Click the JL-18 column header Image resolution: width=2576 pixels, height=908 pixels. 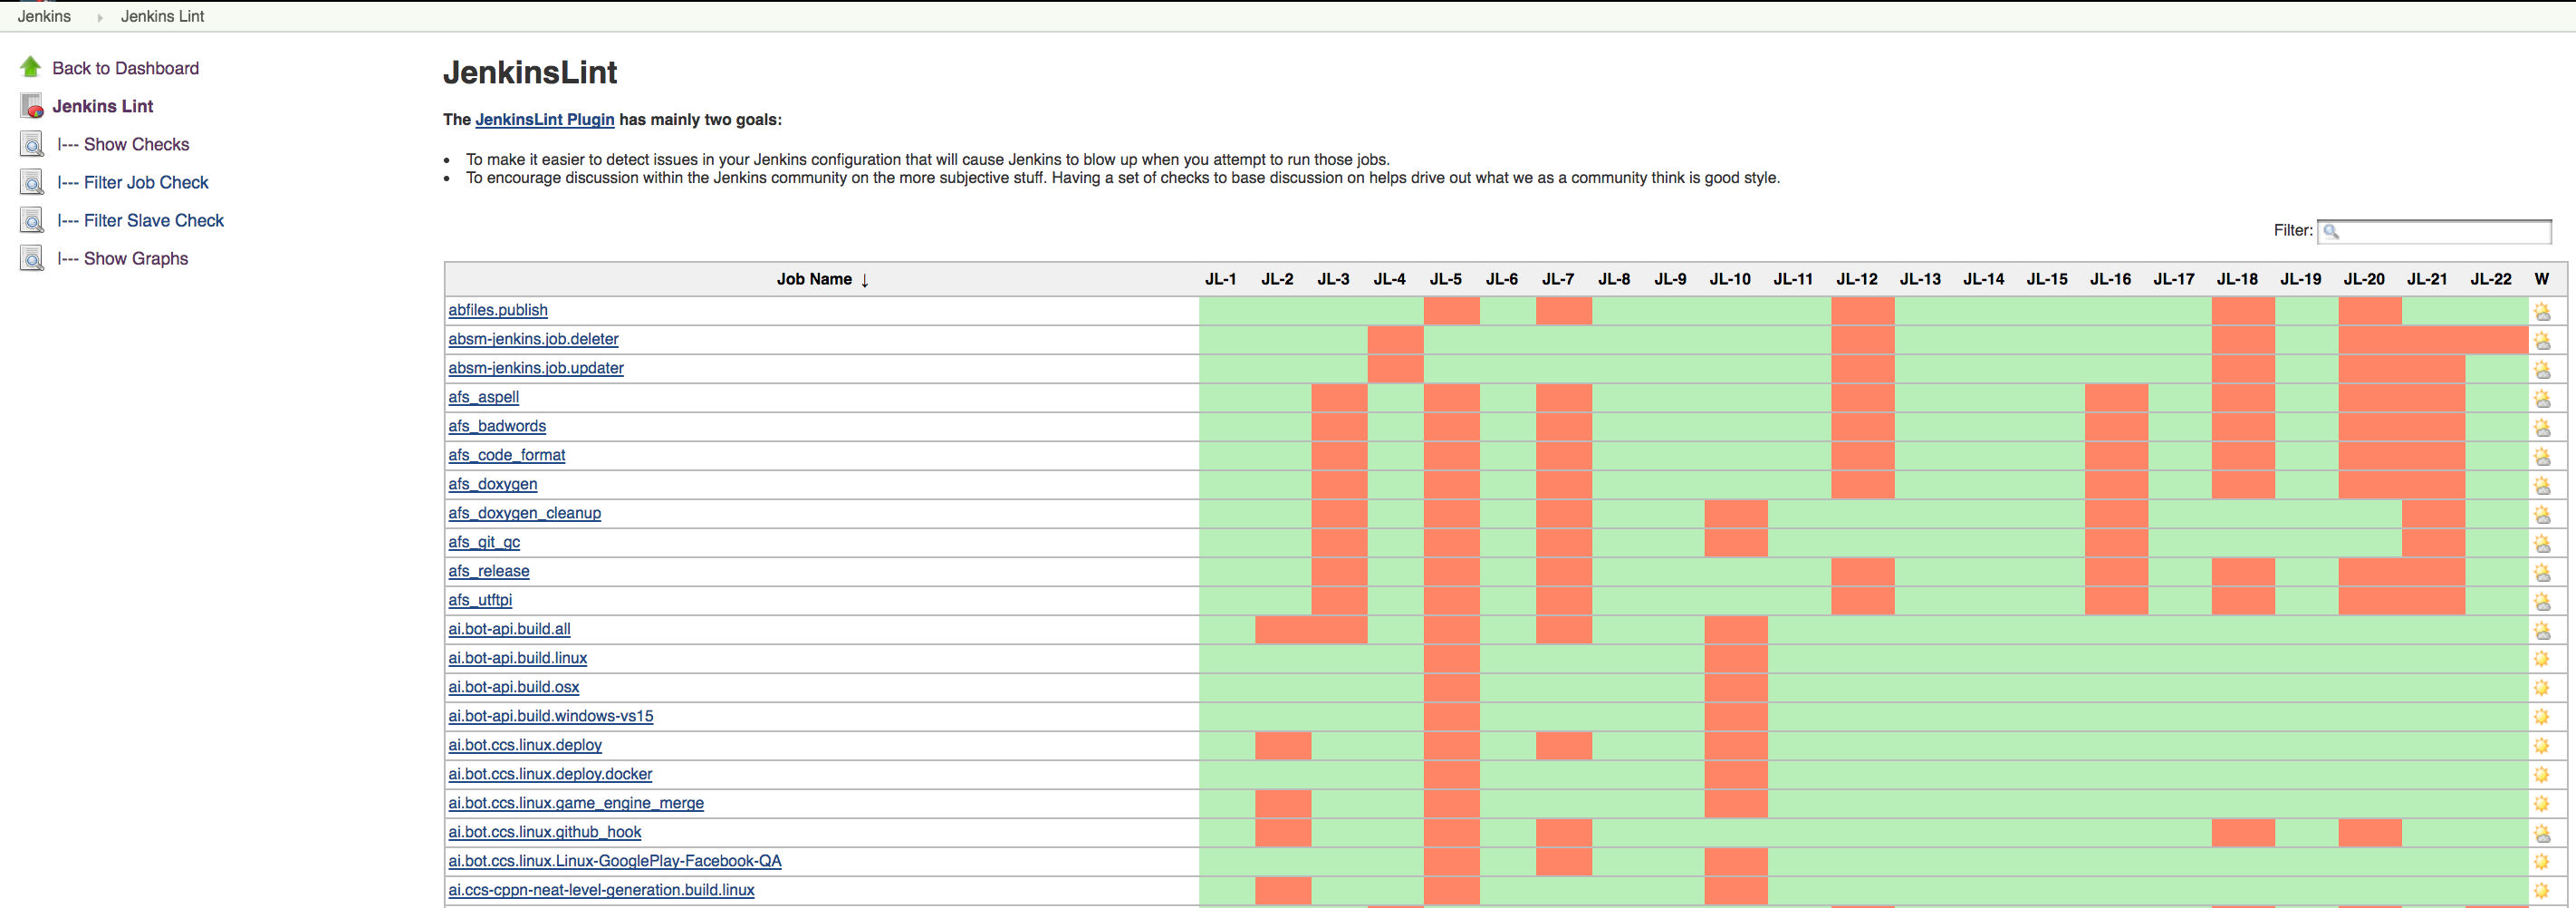[x=2237, y=279]
